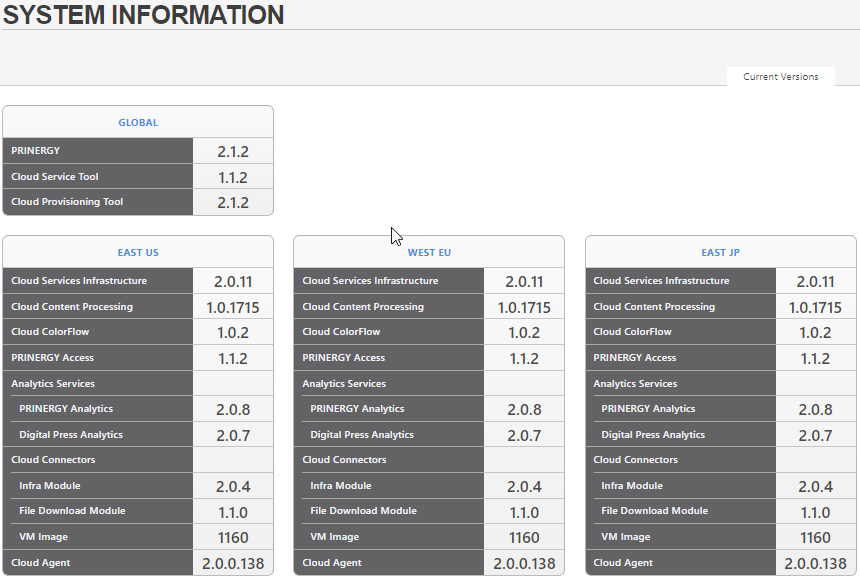Click EAST US Cloud Services Infrastructure version 2.0.11
The image size is (860, 579).
[x=233, y=281]
